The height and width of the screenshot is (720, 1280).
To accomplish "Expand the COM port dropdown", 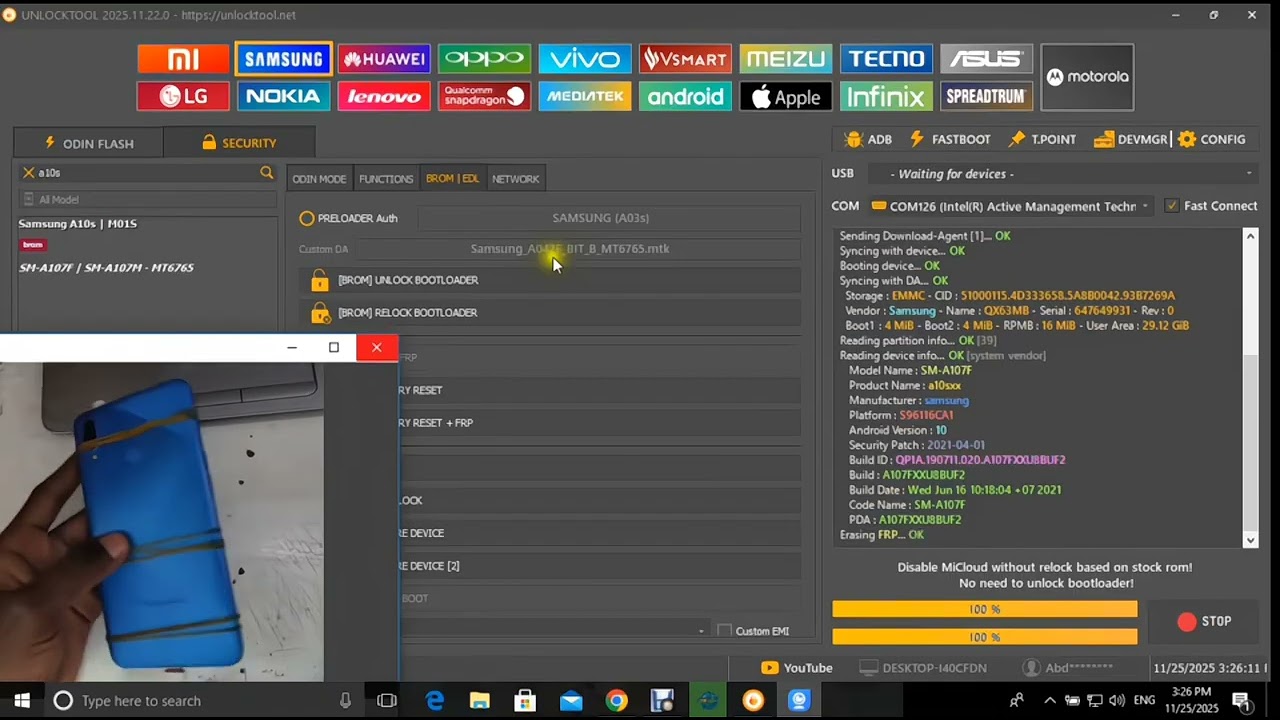I will click(1144, 206).
